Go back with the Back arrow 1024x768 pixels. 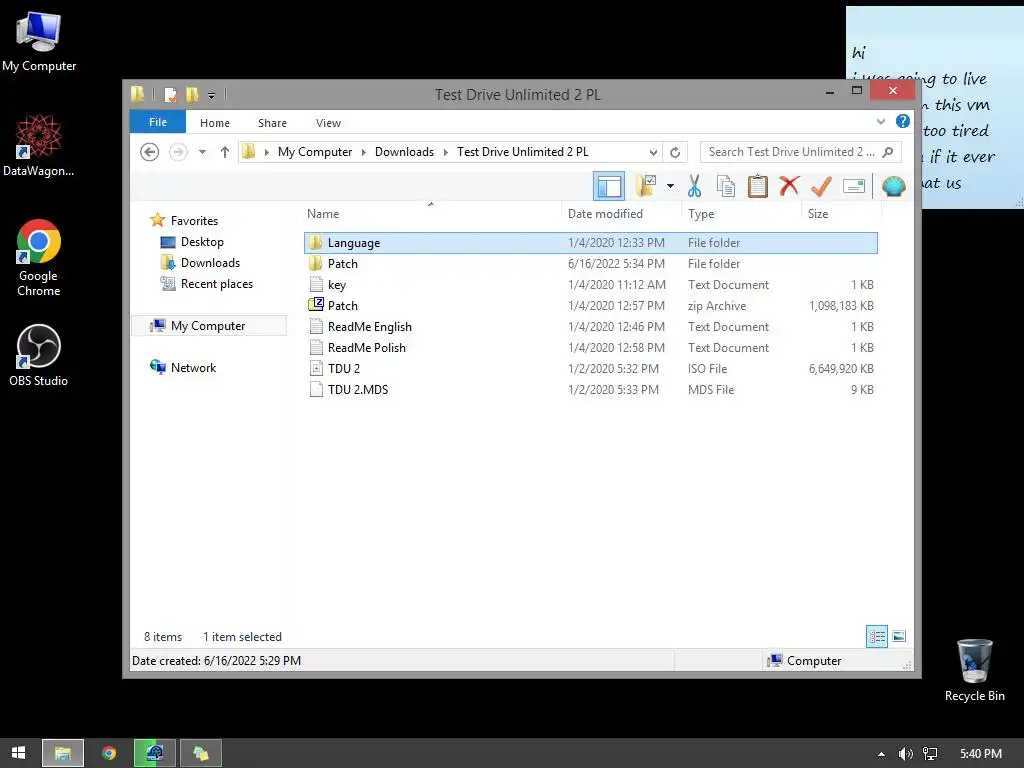click(150, 152)
